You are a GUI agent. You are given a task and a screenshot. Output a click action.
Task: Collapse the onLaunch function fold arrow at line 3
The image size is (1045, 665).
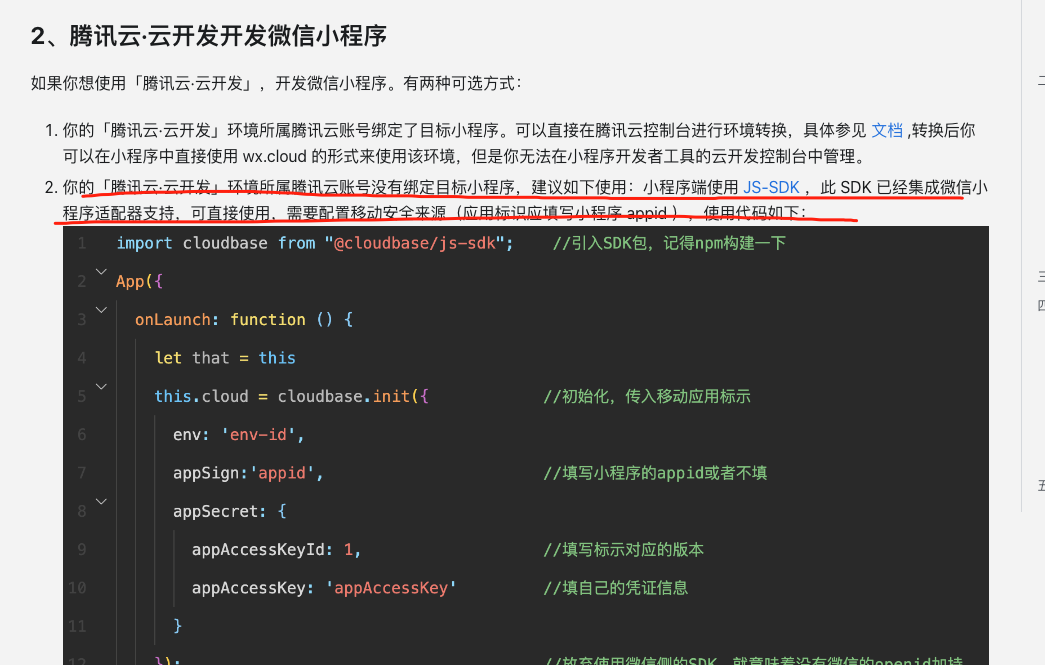coord(101,310)
